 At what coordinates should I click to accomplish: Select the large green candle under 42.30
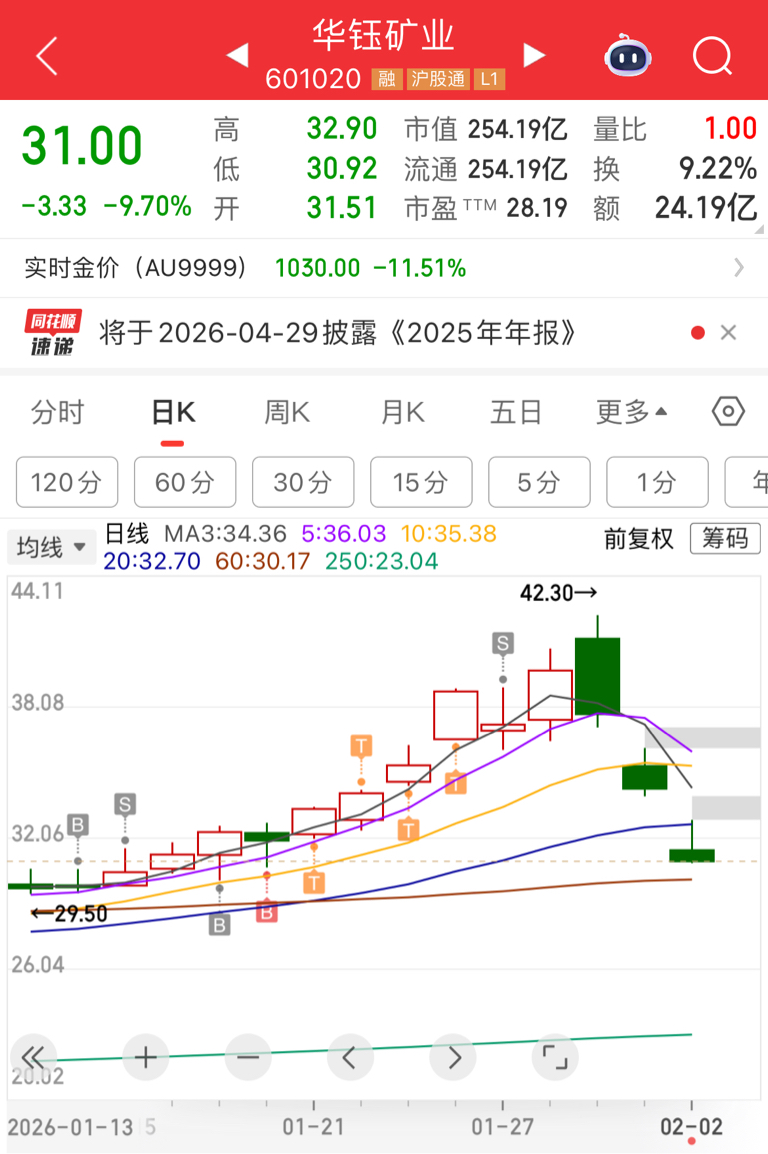597,676
